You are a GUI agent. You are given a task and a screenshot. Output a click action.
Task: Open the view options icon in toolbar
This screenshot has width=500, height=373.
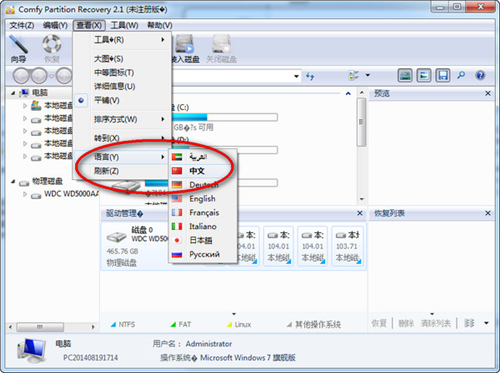354,75
